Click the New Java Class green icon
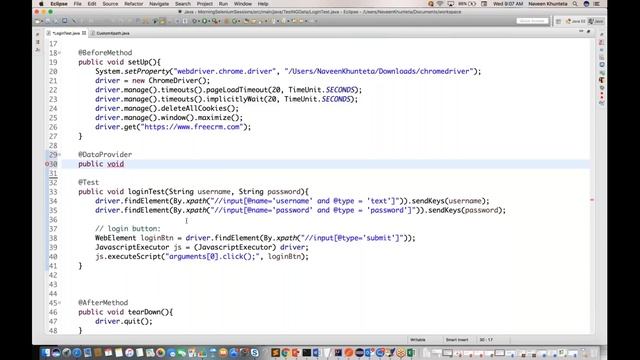The height and width of the screenshot is (360, 640). pyautogui.click(x=234, y=21)
